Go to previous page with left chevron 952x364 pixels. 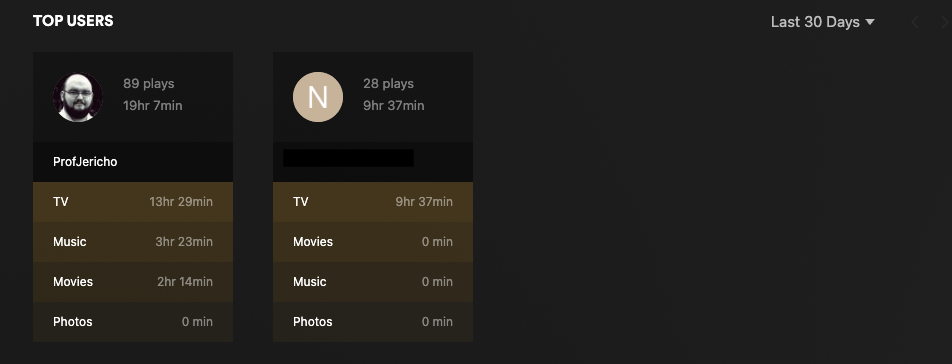(x=914, y=22)
